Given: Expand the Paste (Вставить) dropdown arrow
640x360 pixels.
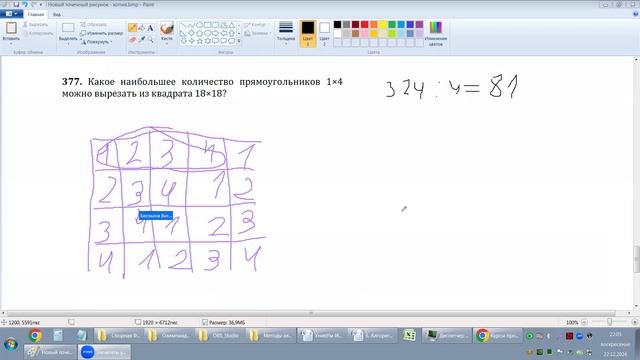Looking at the screenshot, I should (11, 43).
